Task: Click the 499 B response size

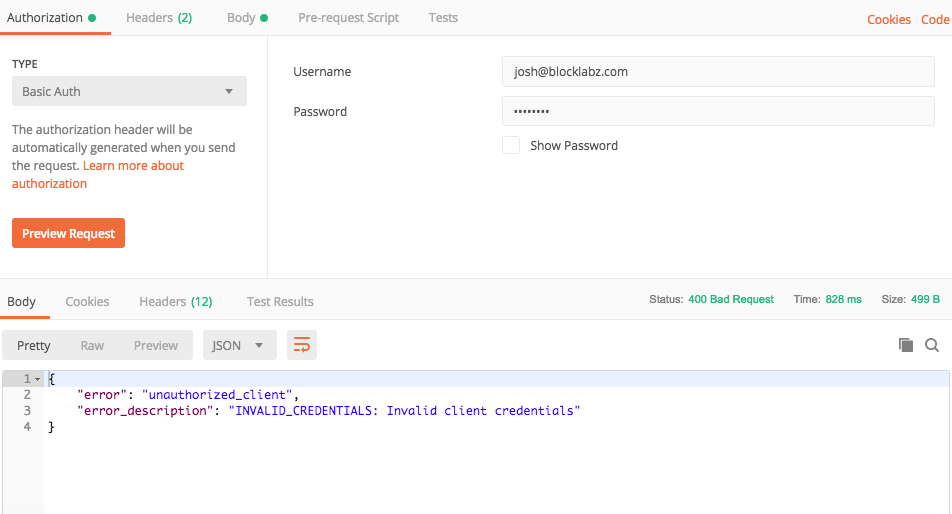Action: 925,299
